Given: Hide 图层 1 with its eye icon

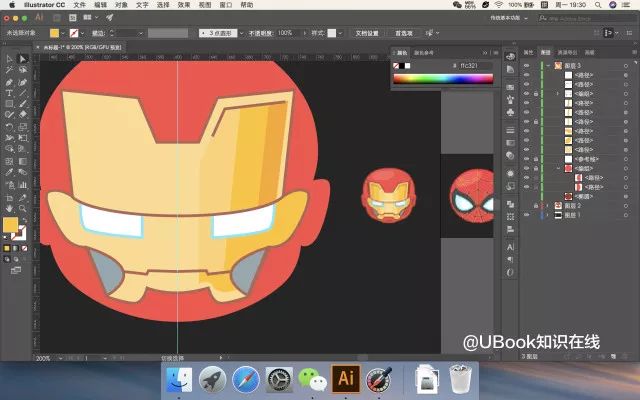Looking at the screenshot, I should [527, 215].
